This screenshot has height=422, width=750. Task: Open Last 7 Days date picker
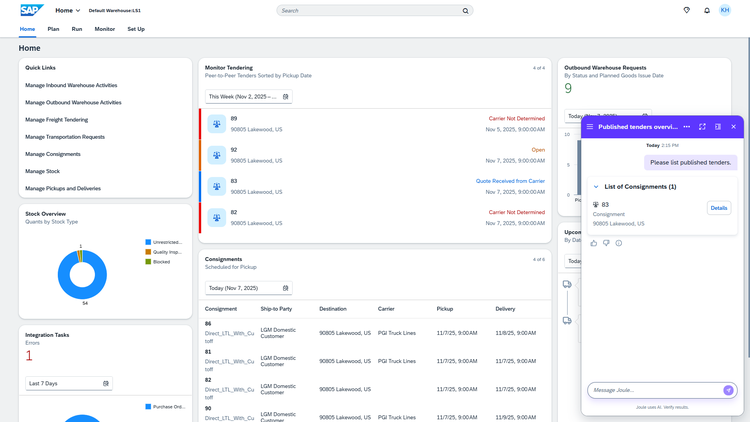(x=69, y=383)
